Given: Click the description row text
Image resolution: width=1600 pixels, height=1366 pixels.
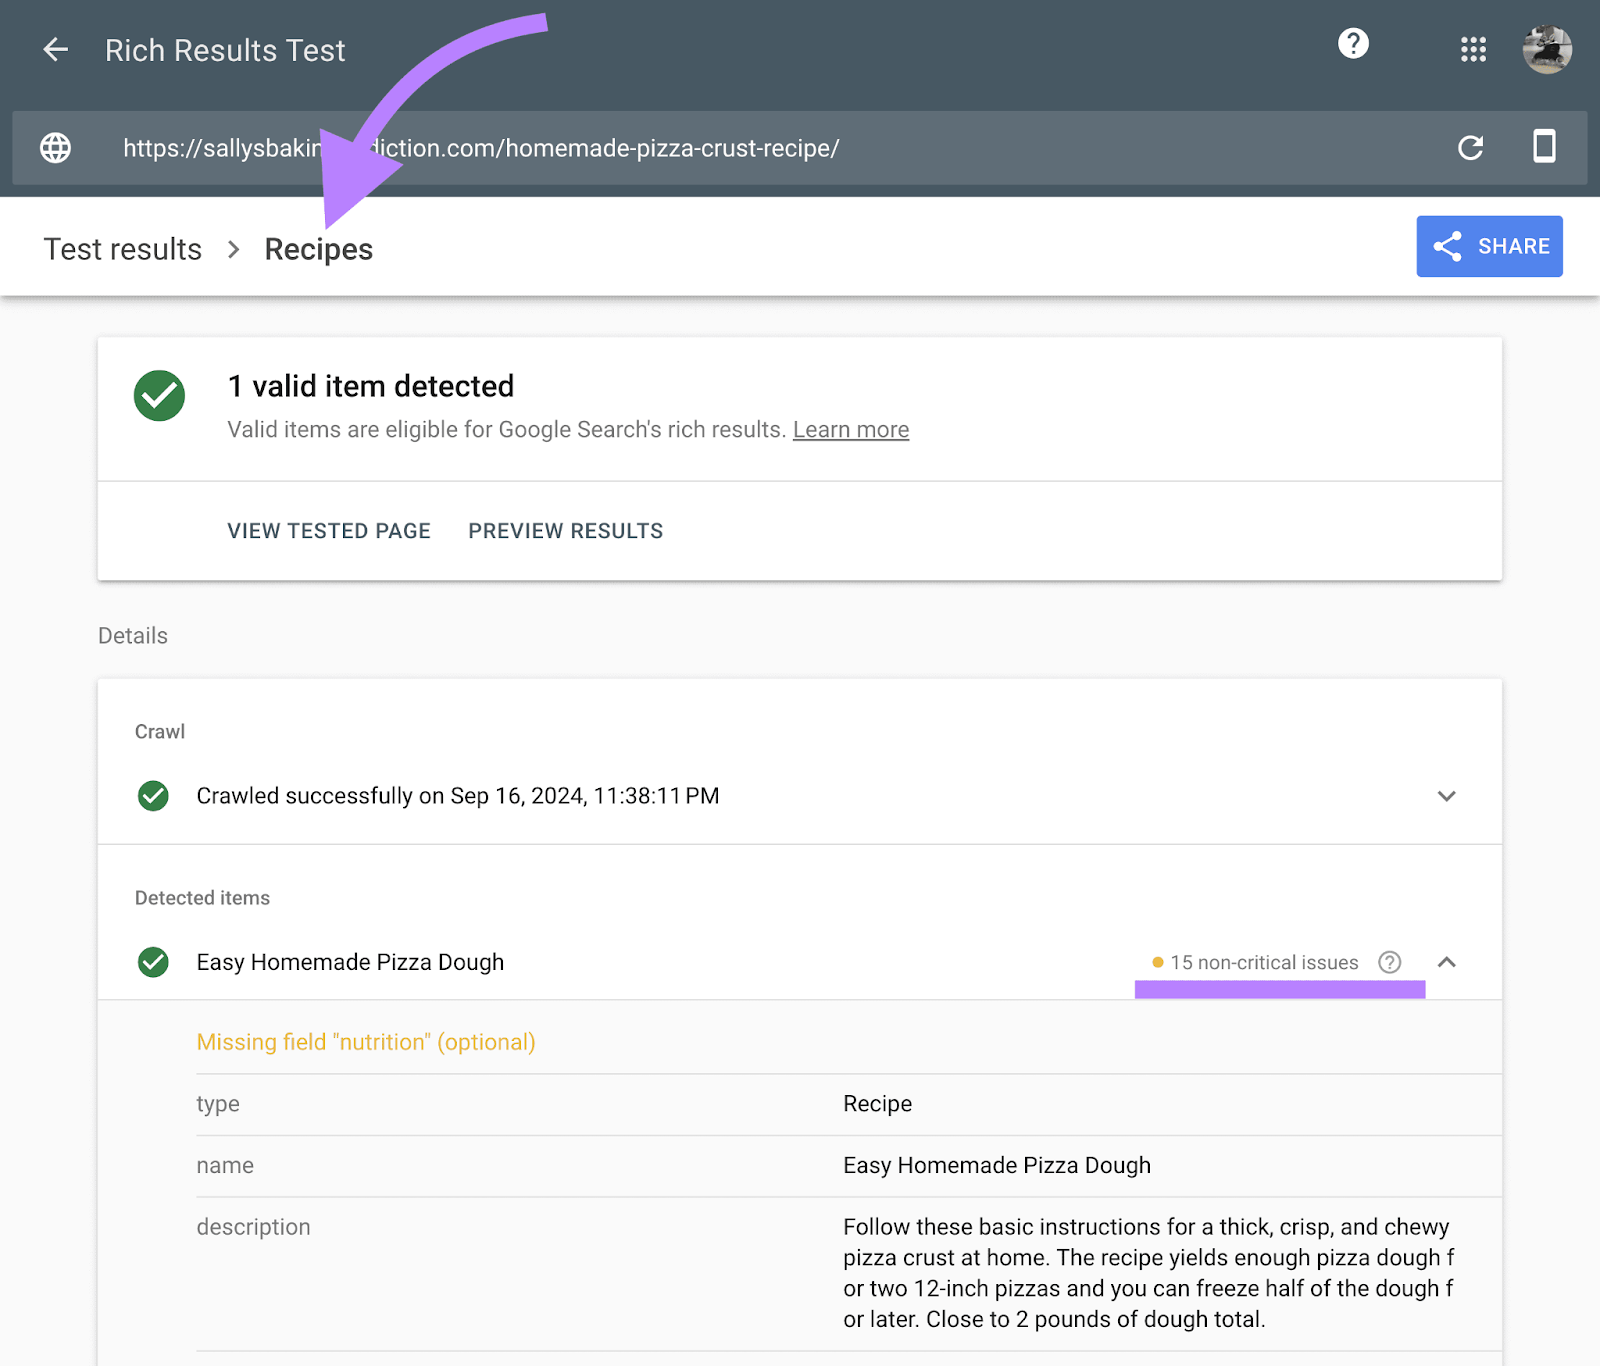Looking at the screenshot, I should pos(1148,1273).
